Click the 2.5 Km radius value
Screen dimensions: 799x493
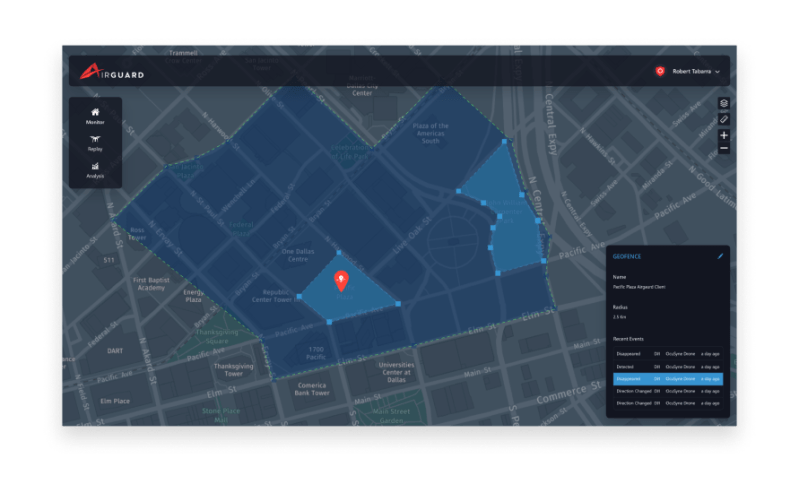pos(619,317)
